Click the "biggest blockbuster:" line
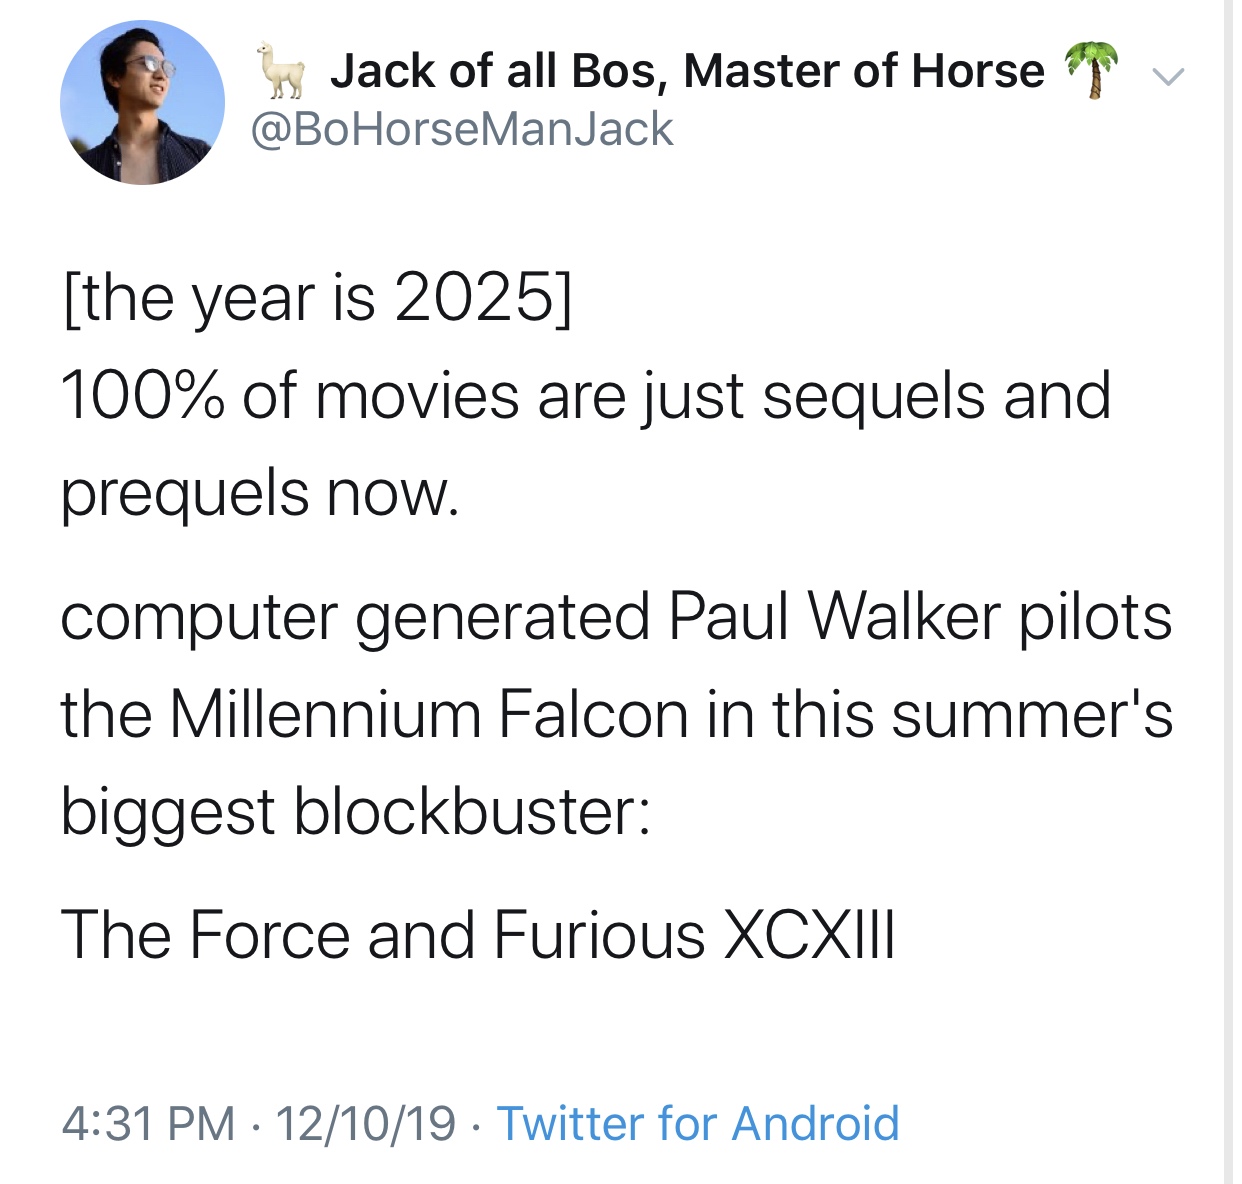Screen dimensions: 1242x1184 tap(355, 810)
